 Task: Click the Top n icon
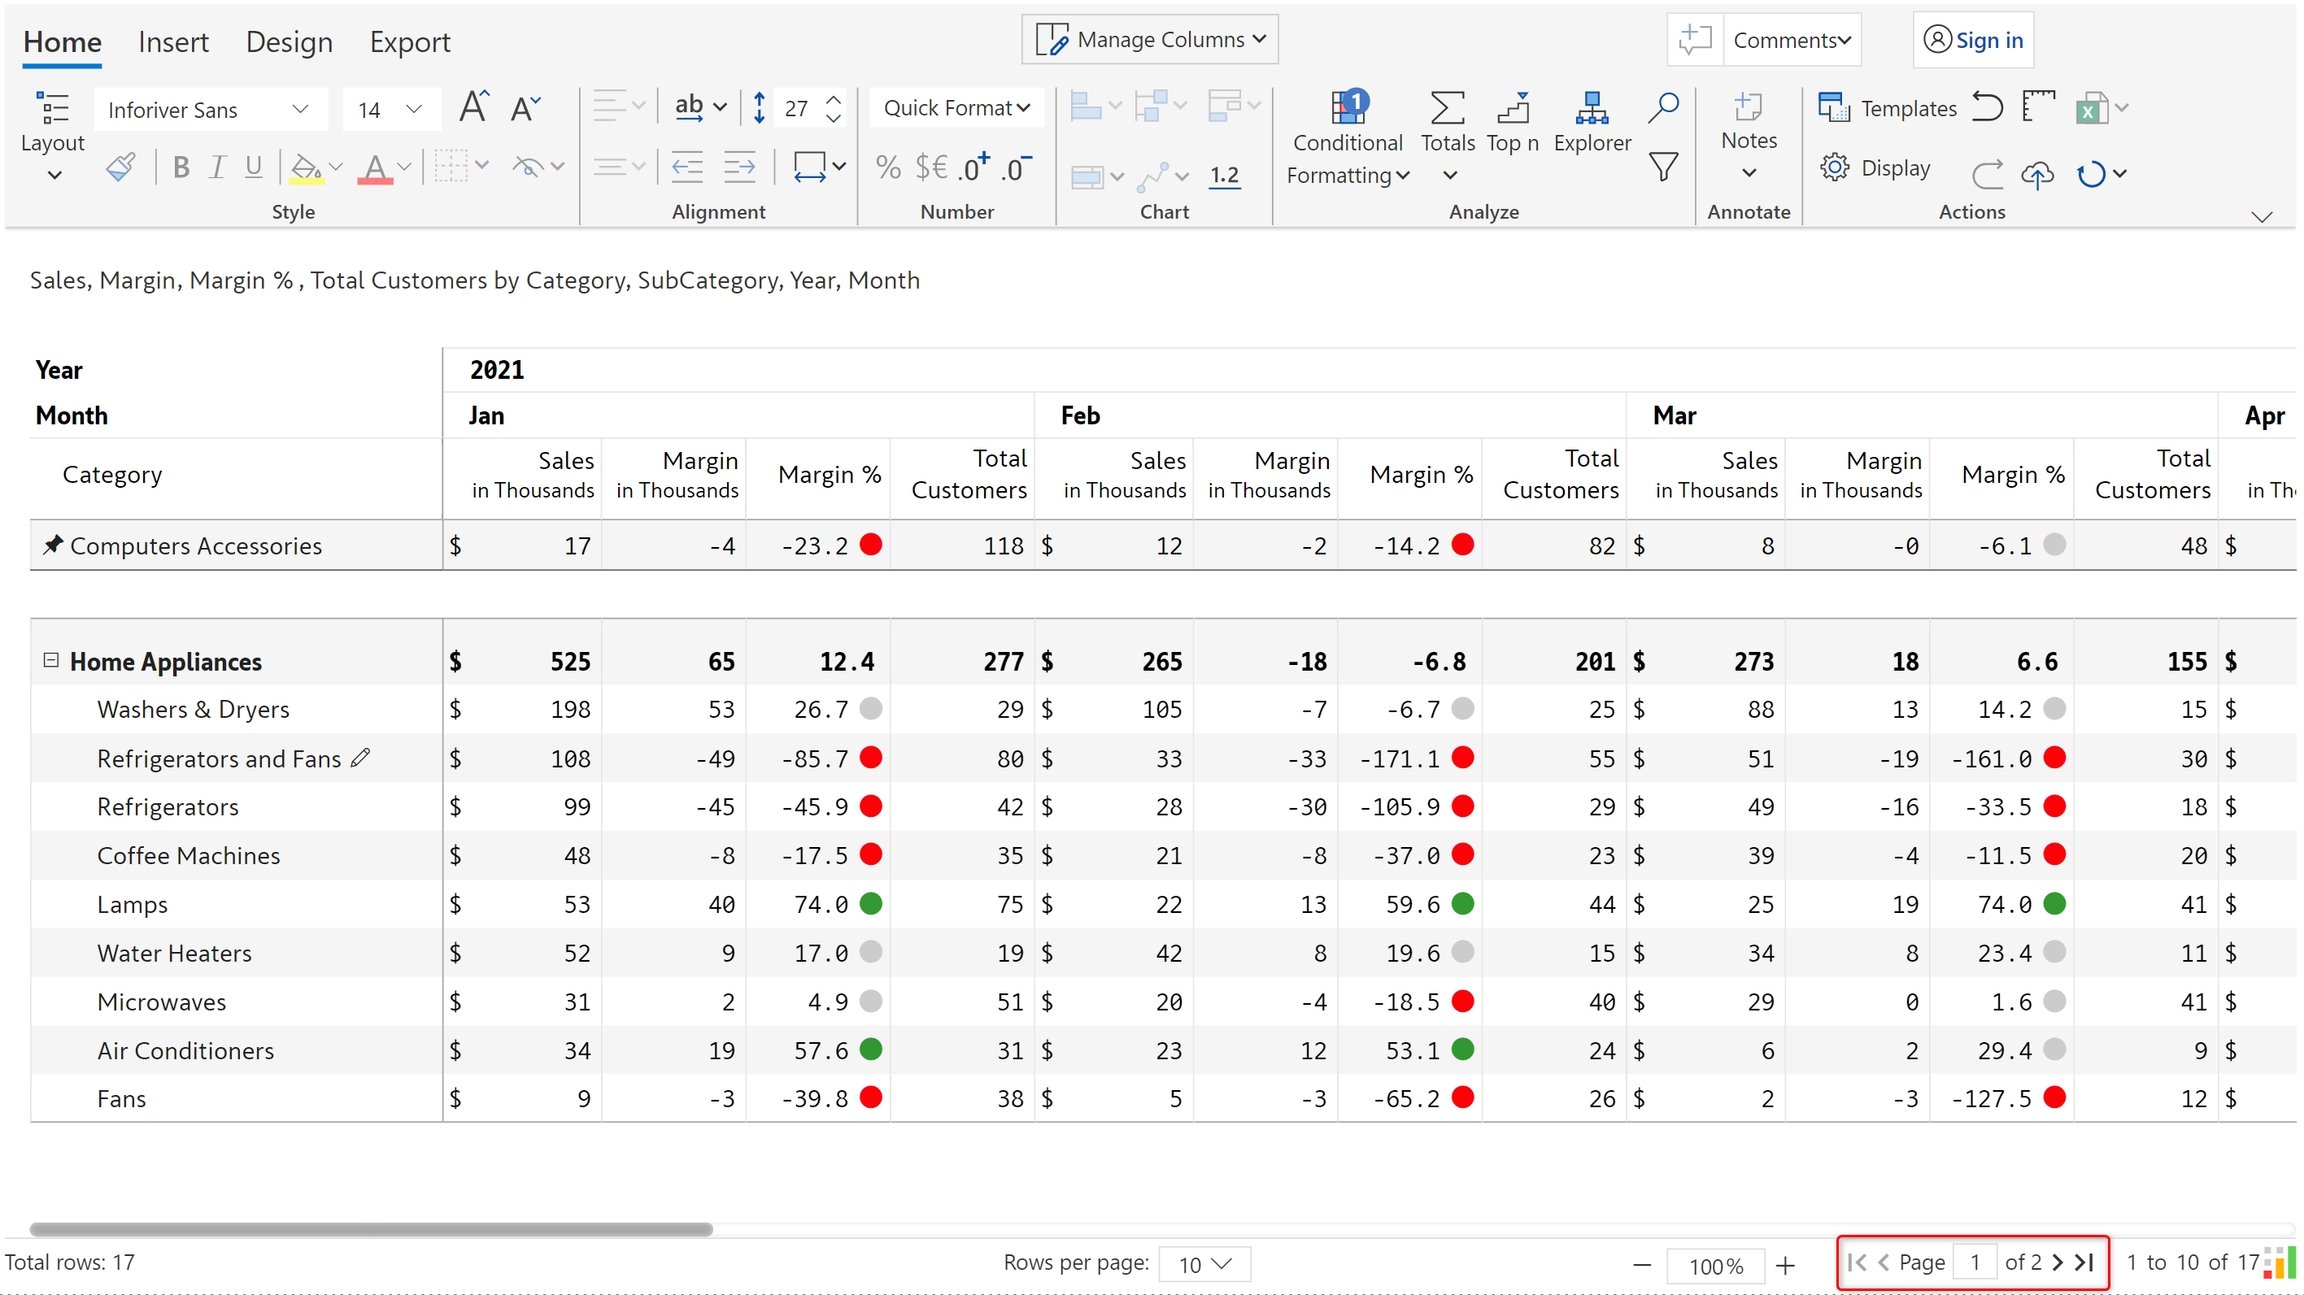click(x=1512, y=108)
